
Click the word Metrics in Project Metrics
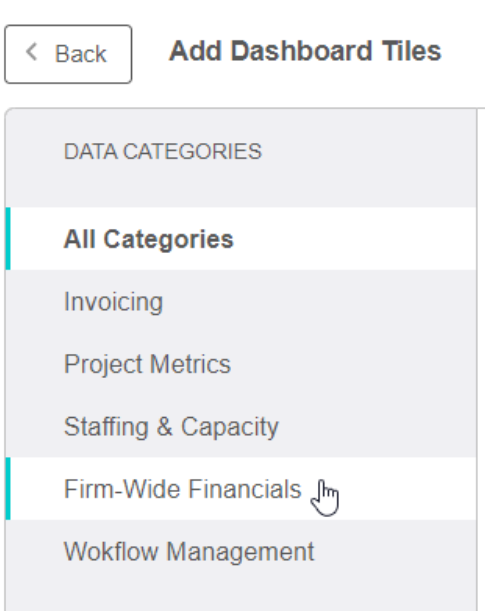(x=190, y=364)
